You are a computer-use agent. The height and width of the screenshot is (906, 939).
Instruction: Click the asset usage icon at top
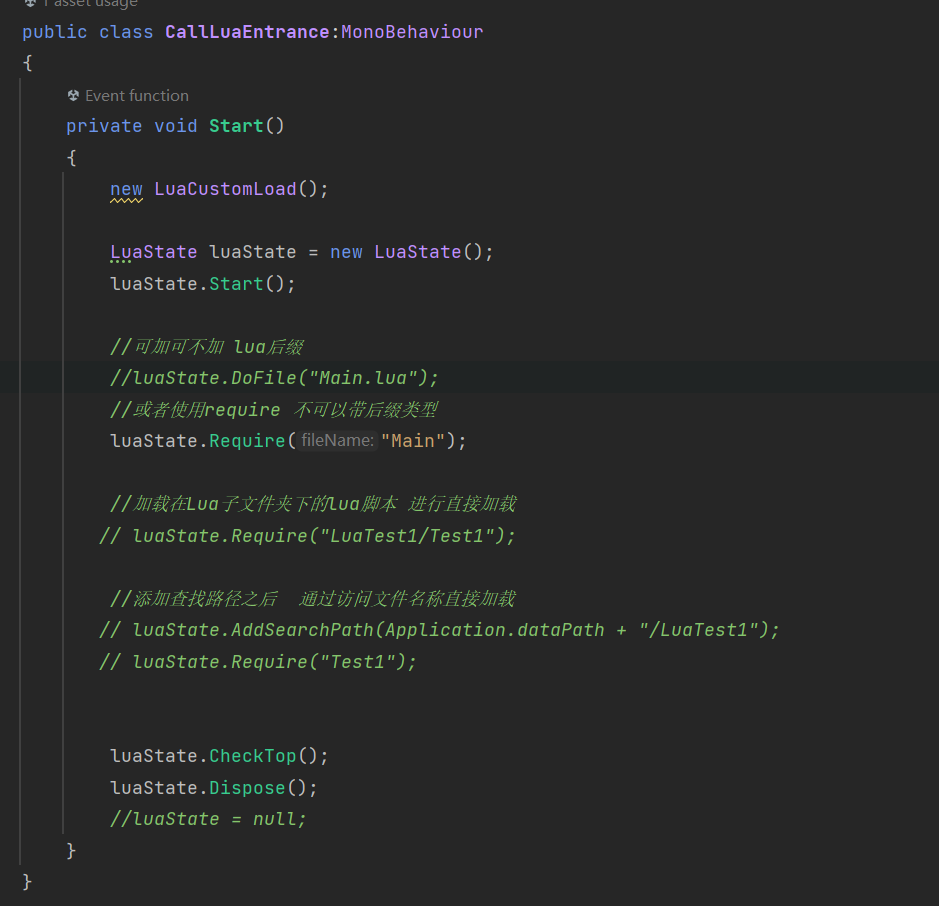click(30, 3)
